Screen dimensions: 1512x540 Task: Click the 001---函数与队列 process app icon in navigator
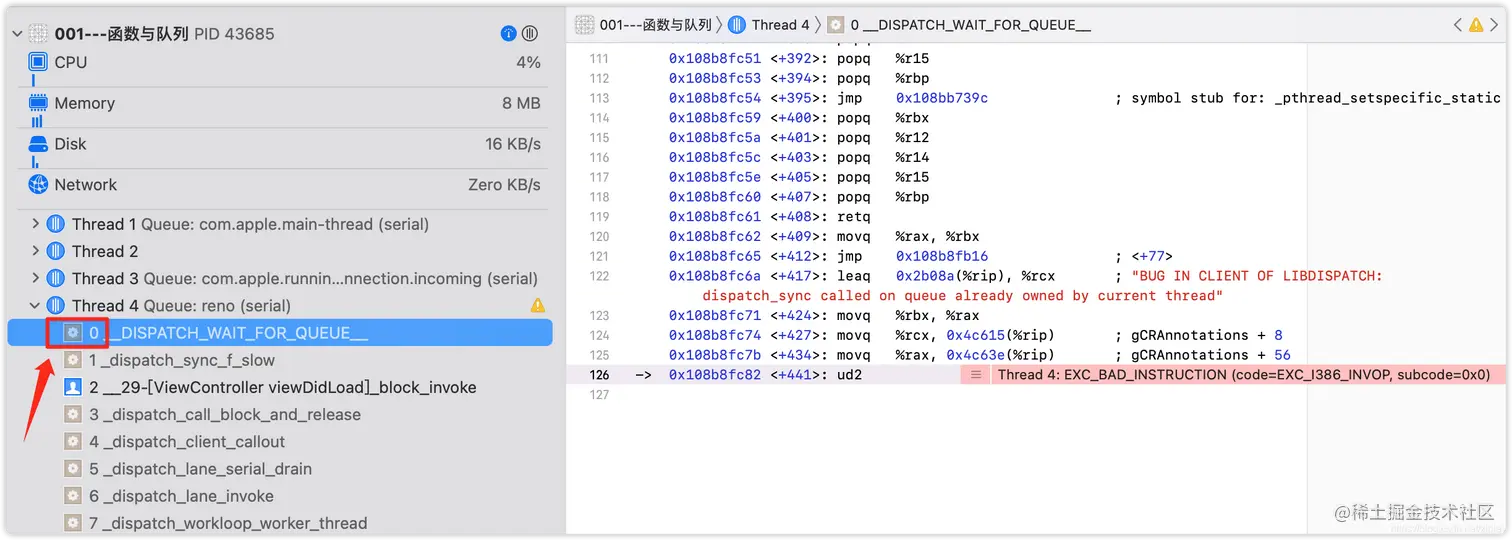(38, 34)
